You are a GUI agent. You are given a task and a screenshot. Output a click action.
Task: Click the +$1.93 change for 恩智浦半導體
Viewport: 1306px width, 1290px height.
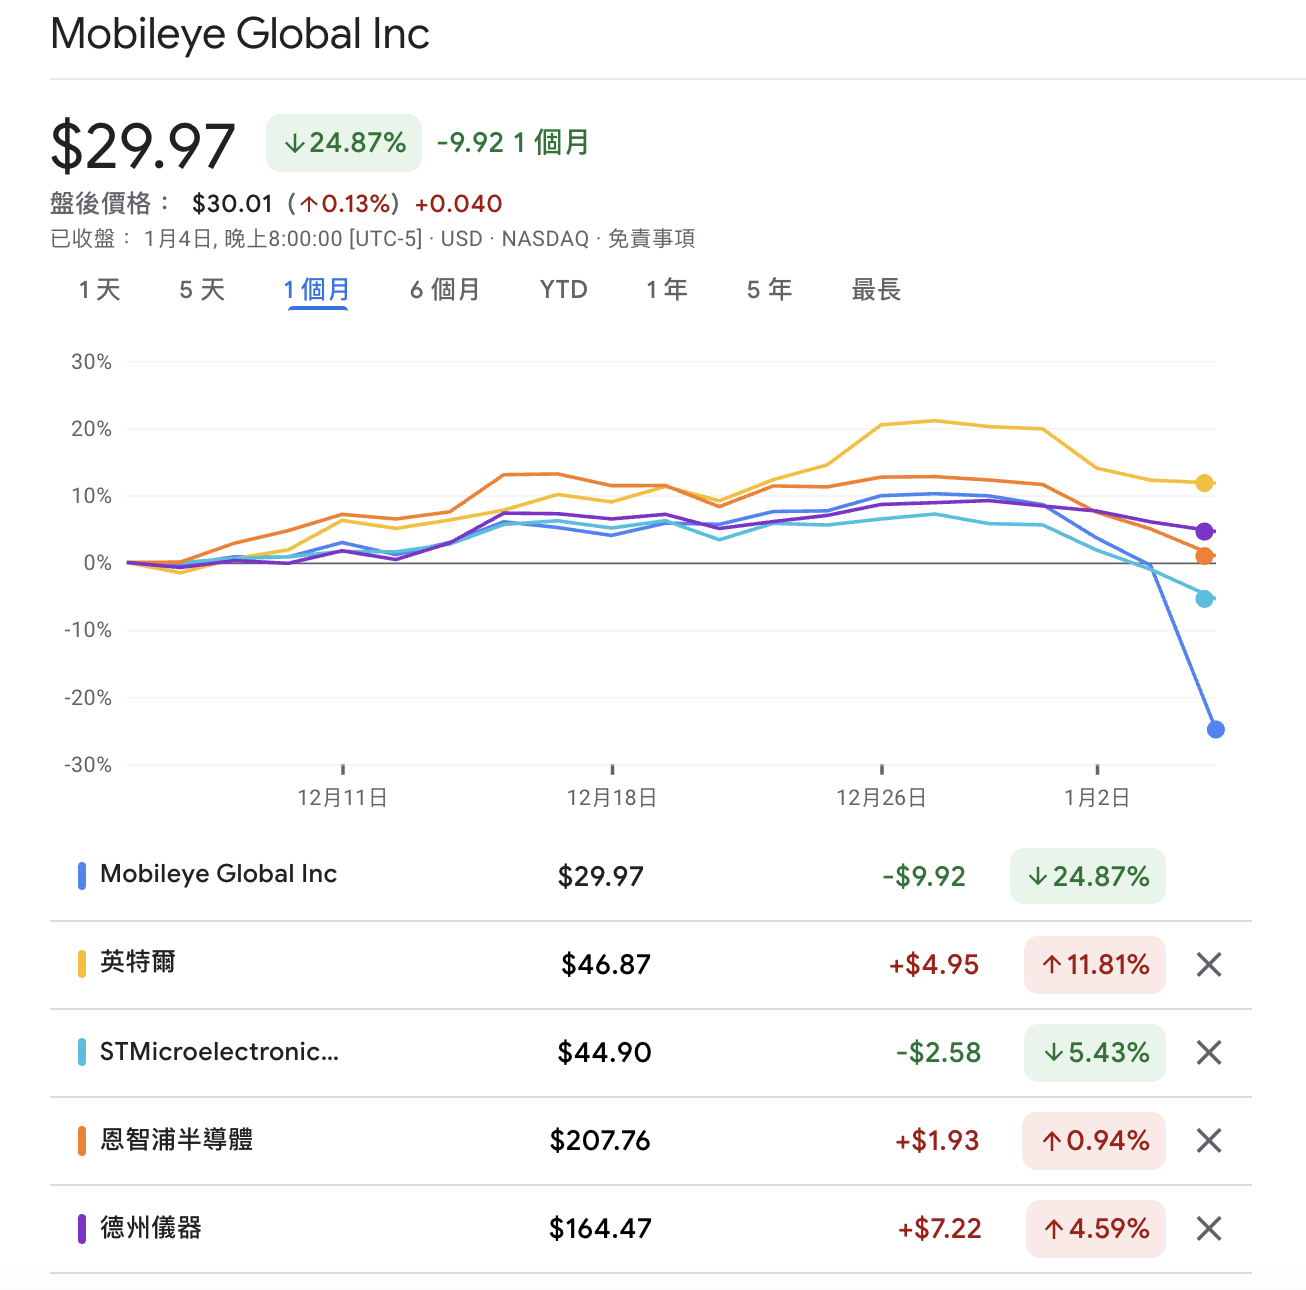pyautogui.click(x=937, y=1141)
